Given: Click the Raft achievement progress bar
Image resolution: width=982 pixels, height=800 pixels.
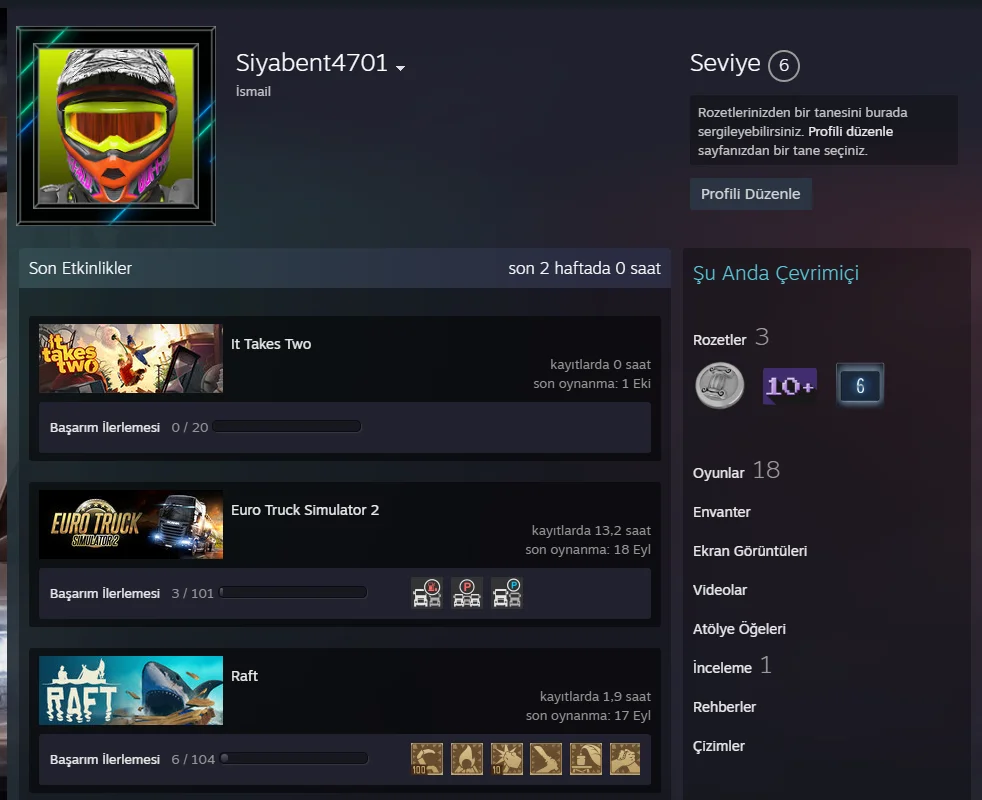Looking at the screenshot, I should [x=294, y=759].
